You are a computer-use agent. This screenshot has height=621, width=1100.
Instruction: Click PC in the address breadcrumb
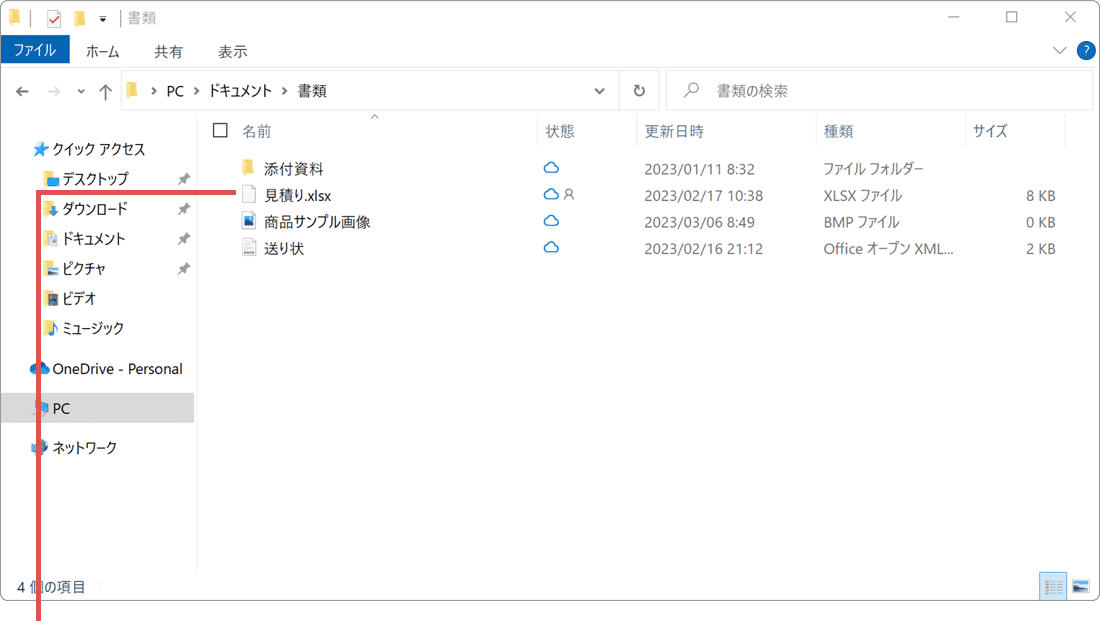point(175,91)
